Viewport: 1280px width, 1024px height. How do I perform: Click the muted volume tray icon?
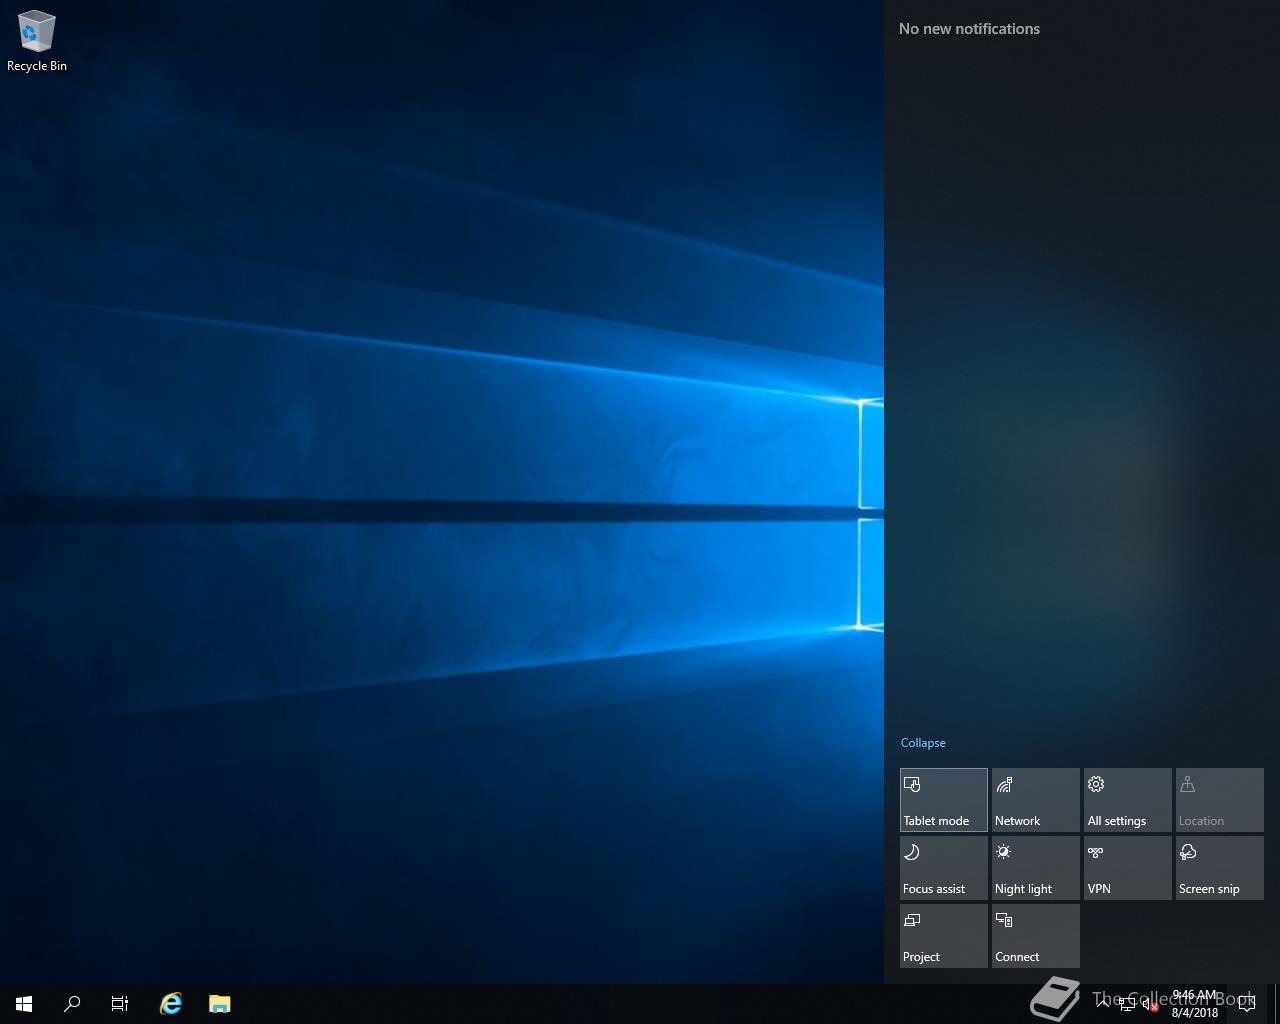(x=1151, y=1004)
